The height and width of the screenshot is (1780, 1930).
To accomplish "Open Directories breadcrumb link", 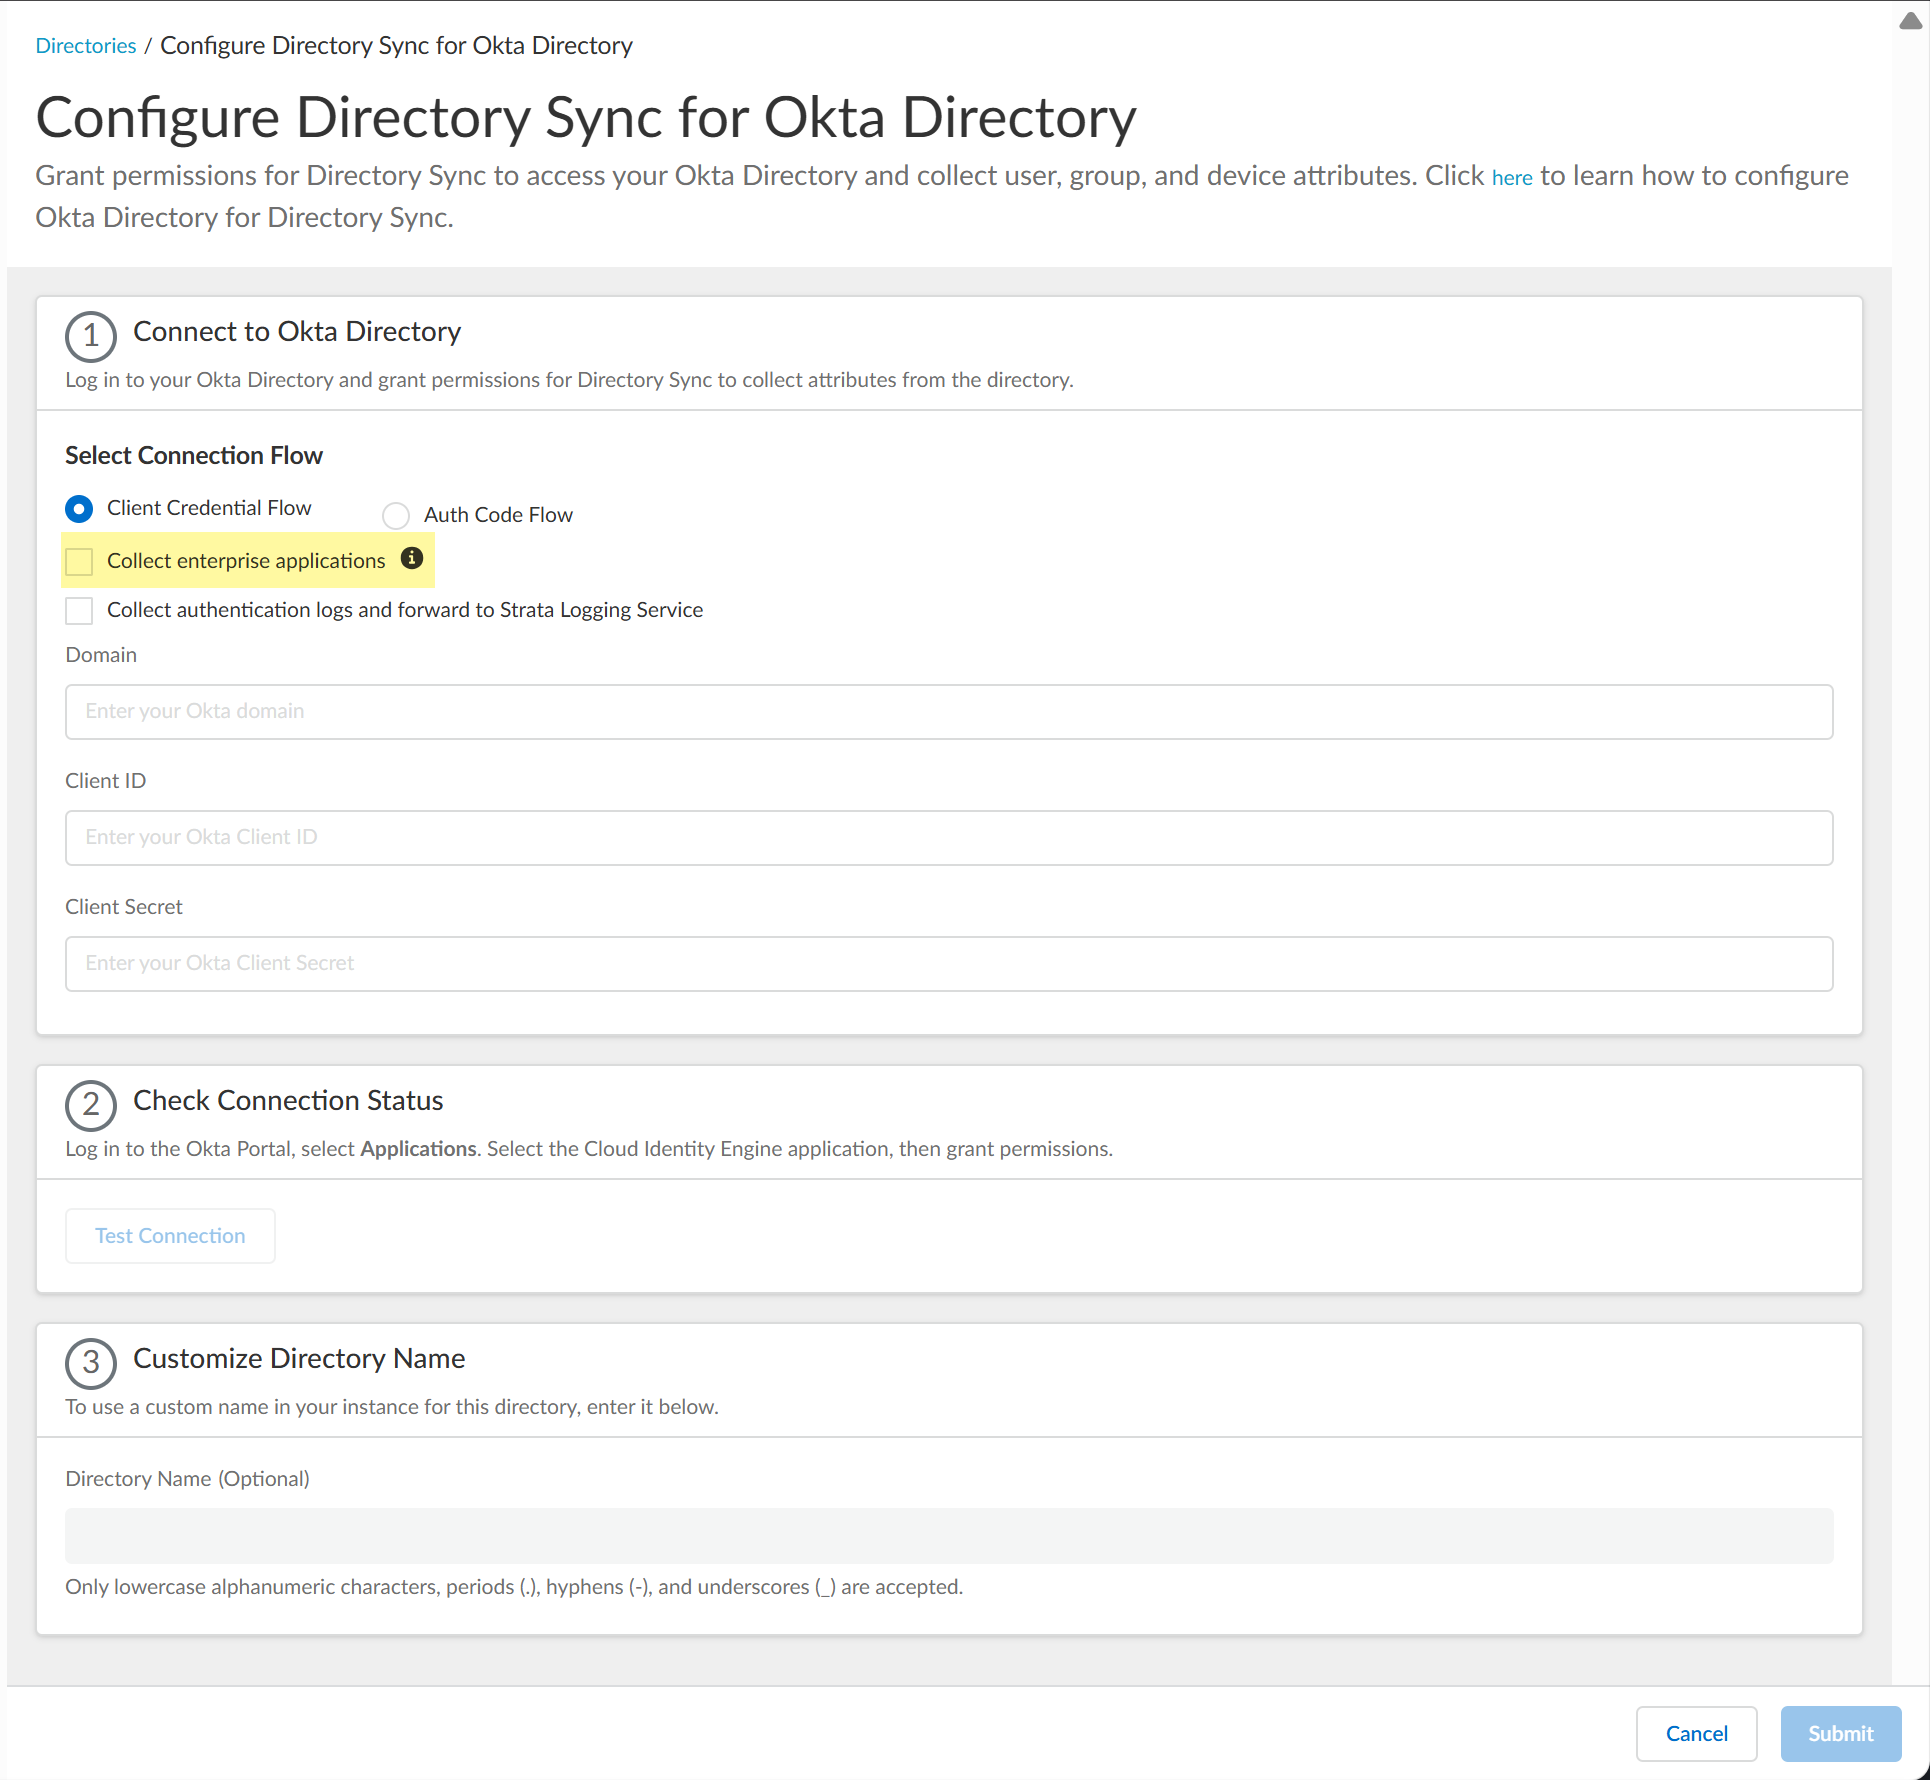I will (86, 46).
